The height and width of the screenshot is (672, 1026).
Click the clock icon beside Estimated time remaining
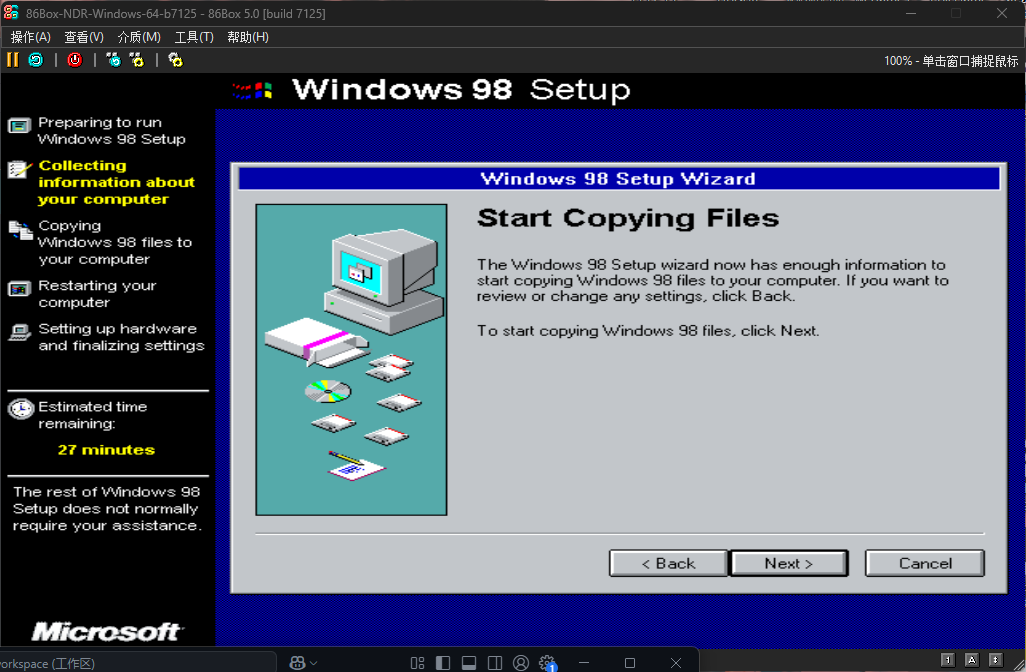(x=20, y=409)
